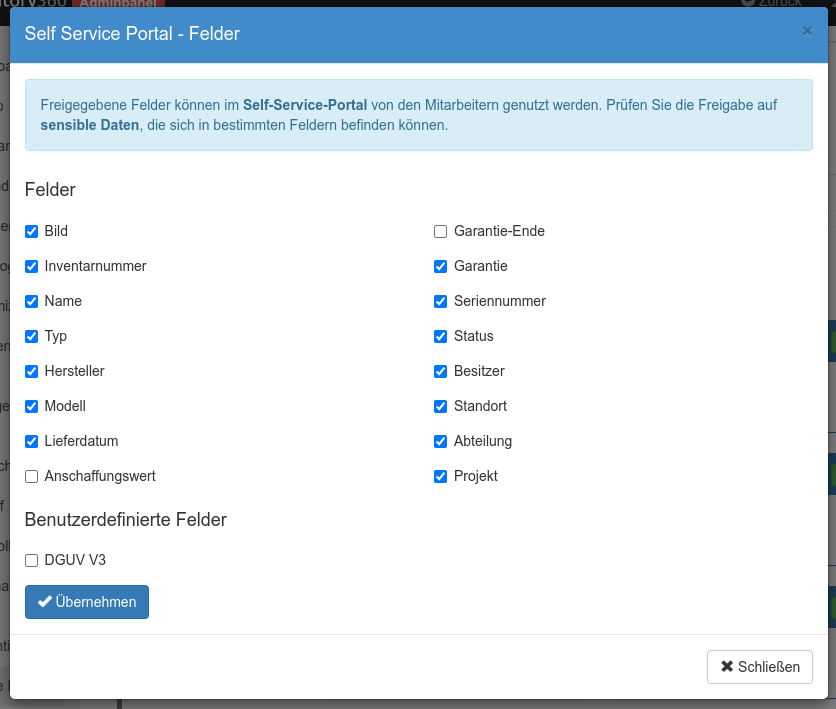Deselect the Modell checkbox
This screenshot has width=836, height=709.
[x=32, y=406]
